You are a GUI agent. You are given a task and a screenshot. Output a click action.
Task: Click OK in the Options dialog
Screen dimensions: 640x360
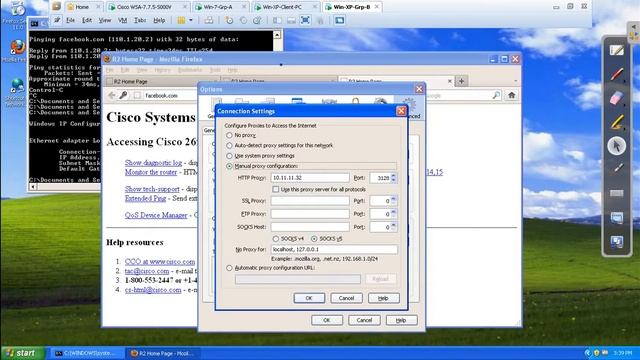coord(327,320)
